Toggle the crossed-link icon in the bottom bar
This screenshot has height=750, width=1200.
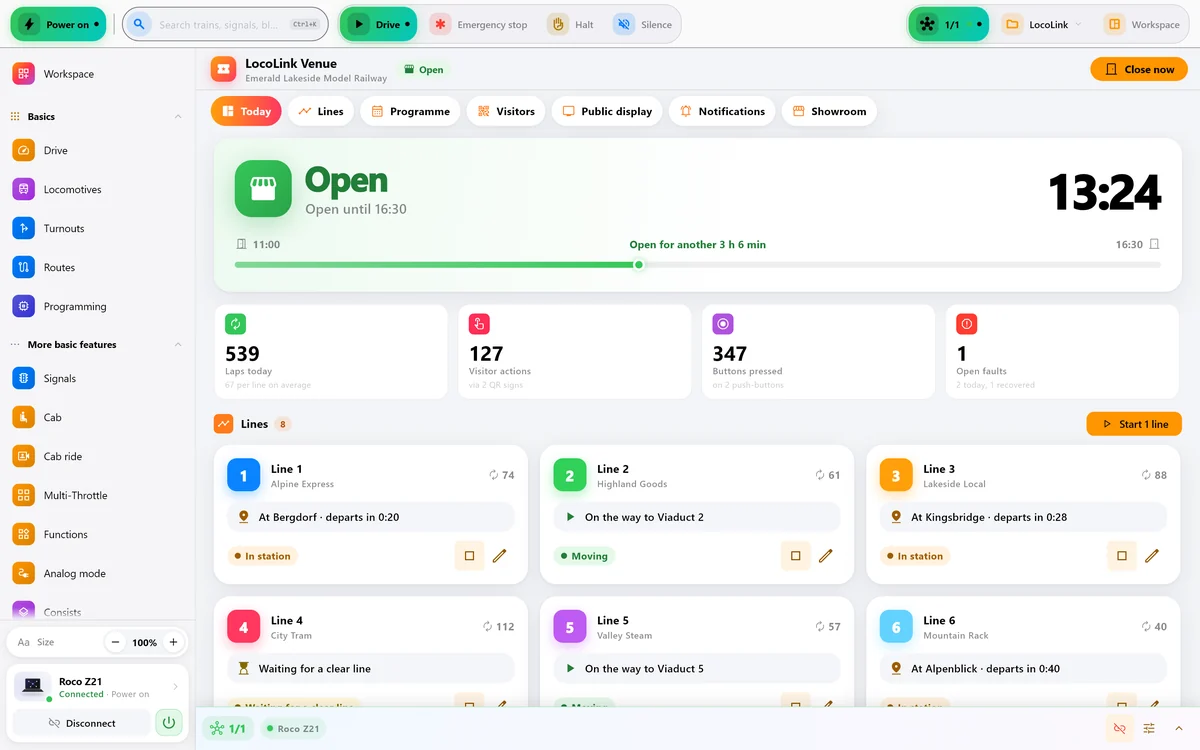[x=1119, y=729]
